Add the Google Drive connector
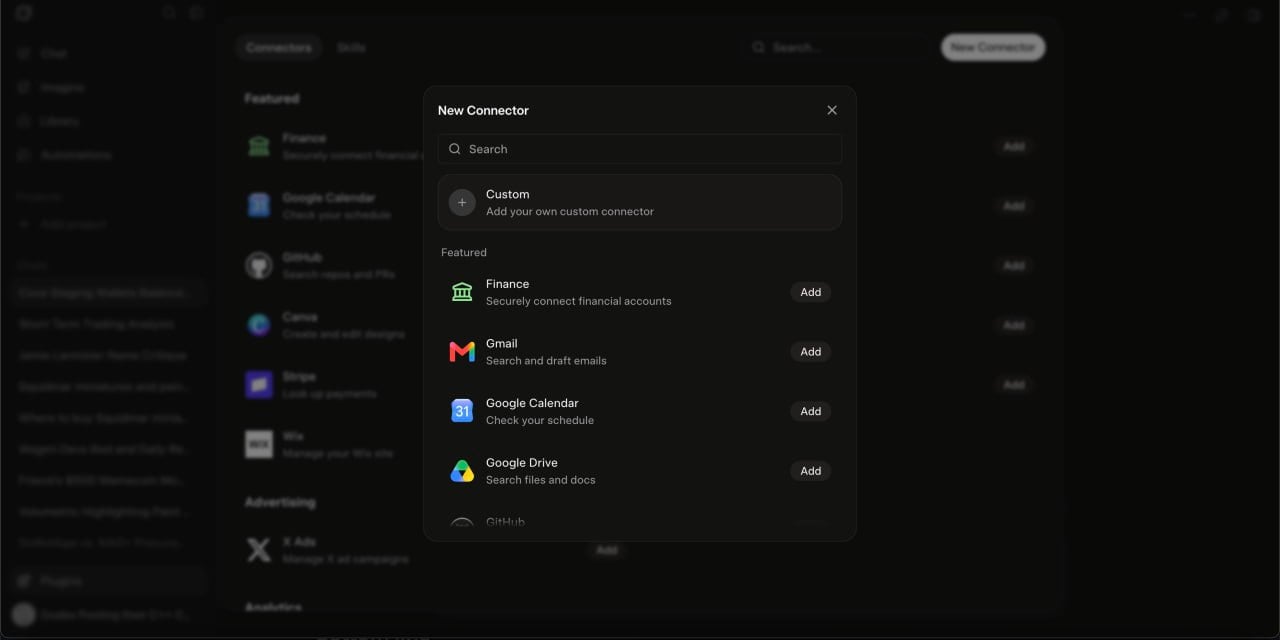This screenshot has height=640, width=1280. pyautogui.click(x=811, y=471)
